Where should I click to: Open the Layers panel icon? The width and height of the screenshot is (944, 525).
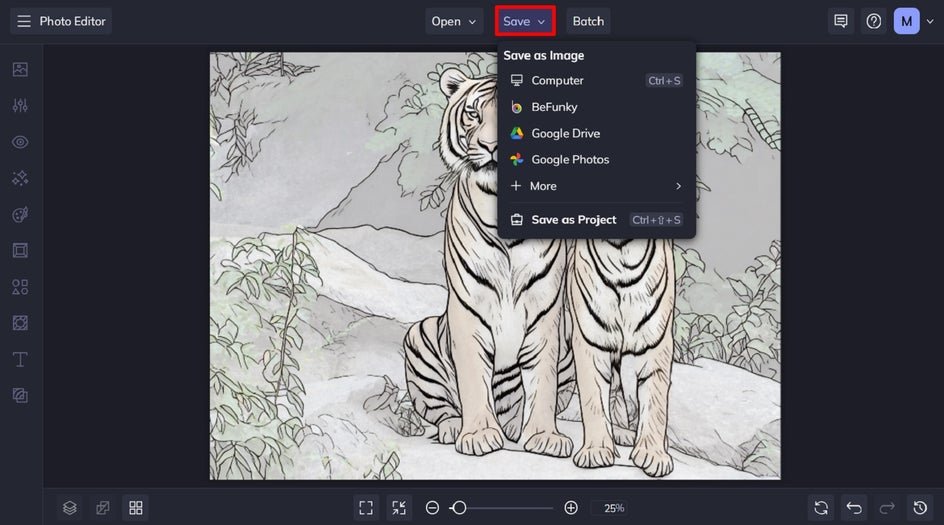click(x=70, y=508)
